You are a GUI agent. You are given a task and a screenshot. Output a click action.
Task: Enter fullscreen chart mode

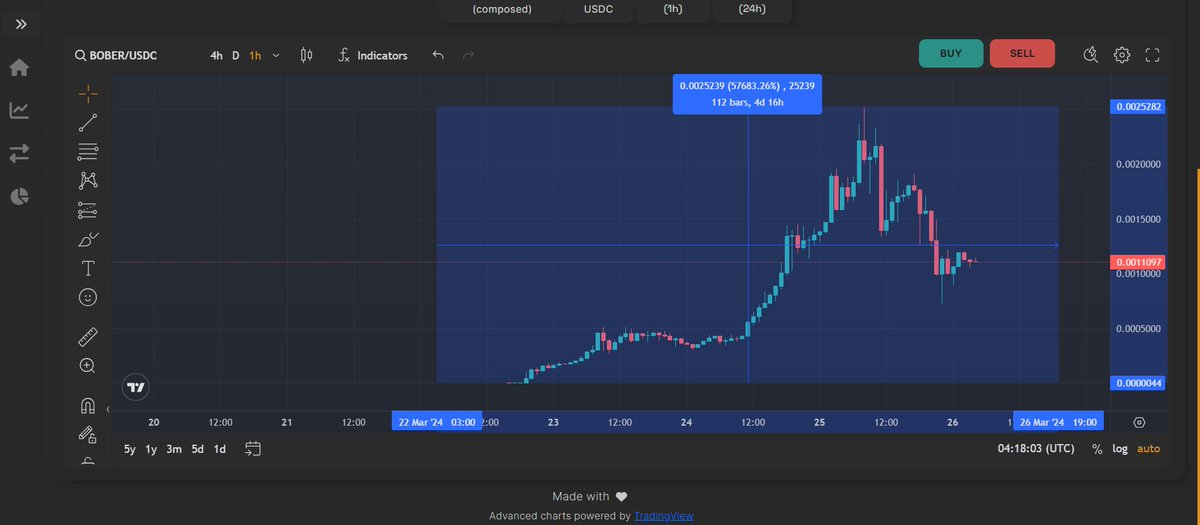click(1152, 55)
